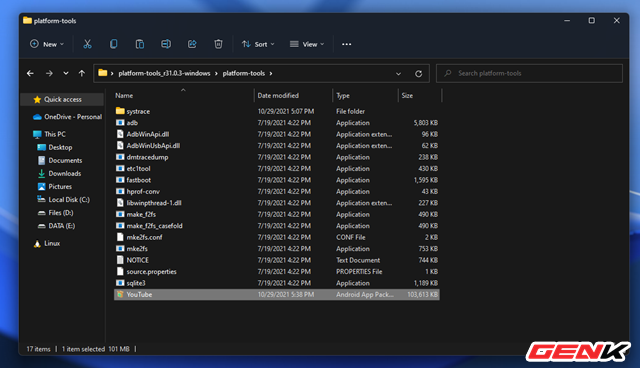This screenshot has width=640, height=368.
Task: Click chevron after platform-tools in path
Action: (271, 73)
